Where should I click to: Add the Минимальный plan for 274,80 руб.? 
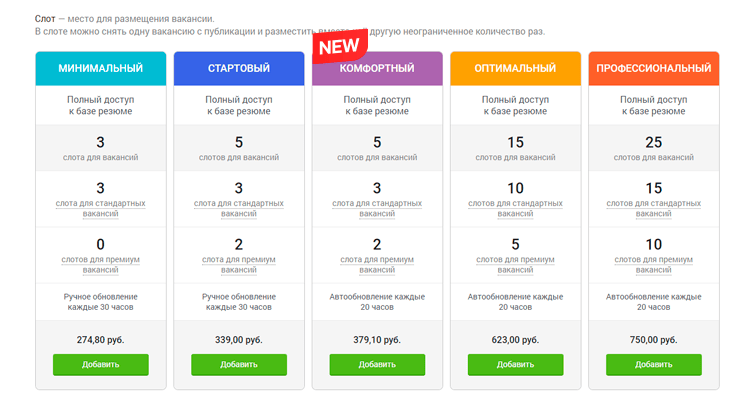tap(100, 365)
